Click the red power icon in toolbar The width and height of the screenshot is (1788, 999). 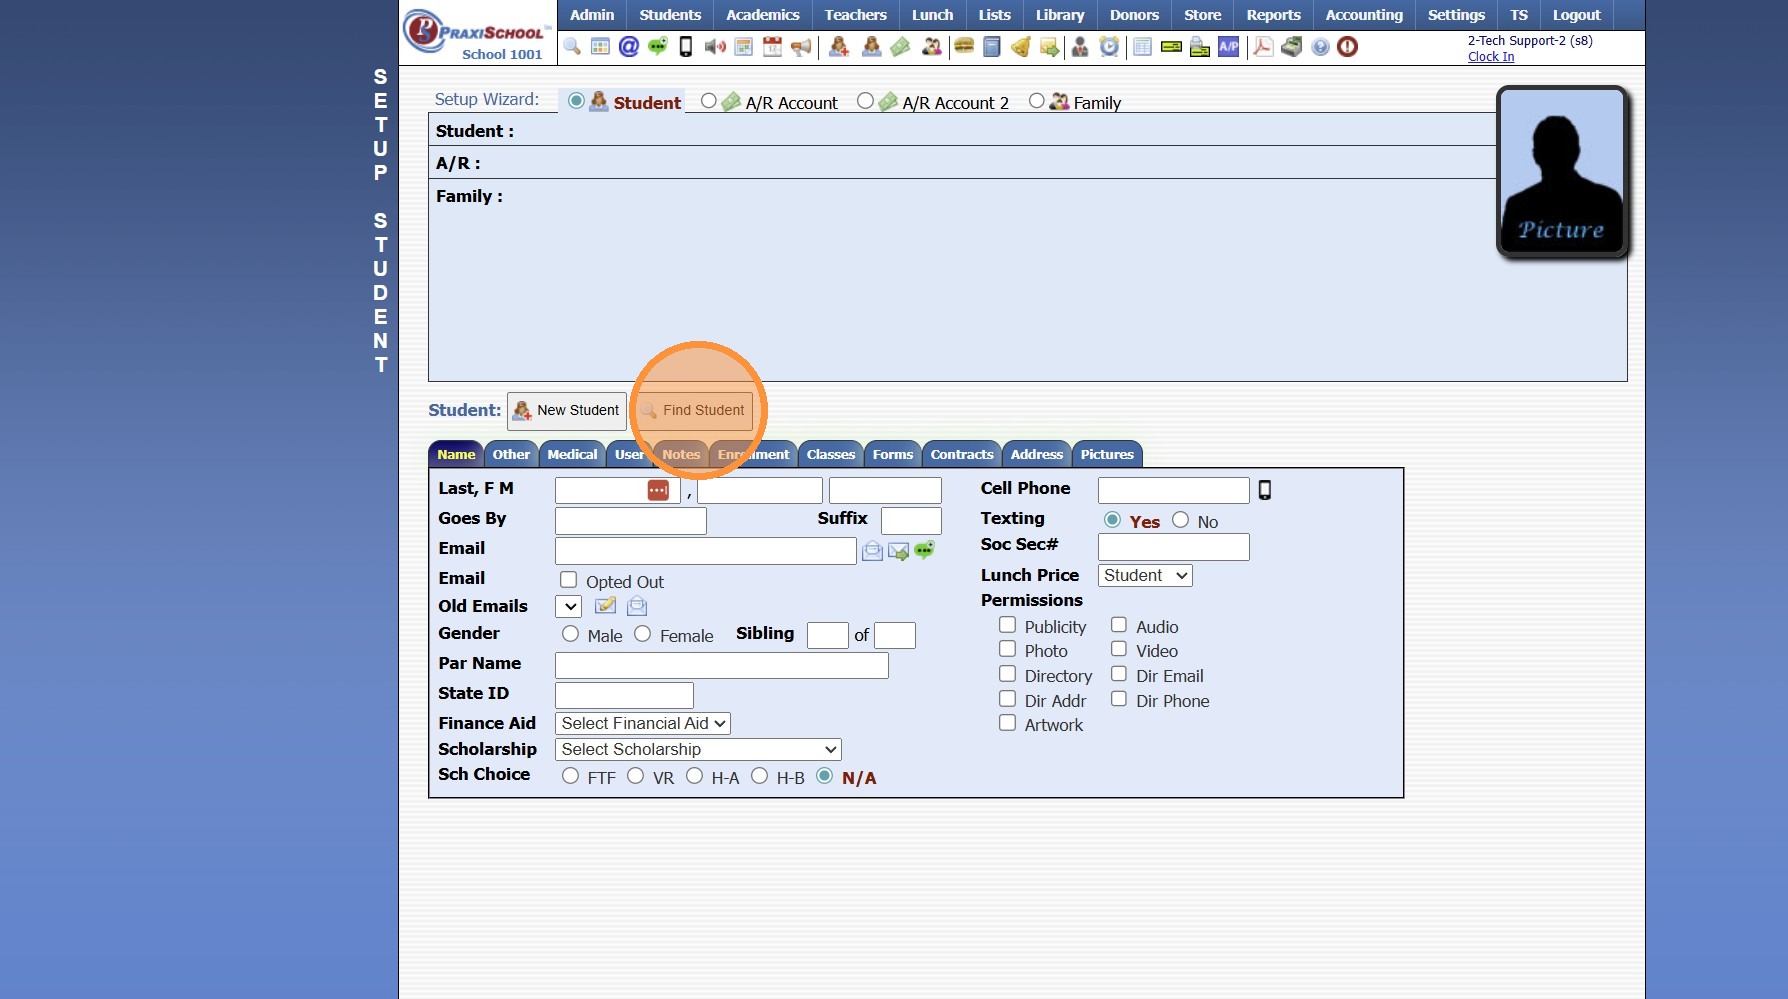[x=1348, y=47]
